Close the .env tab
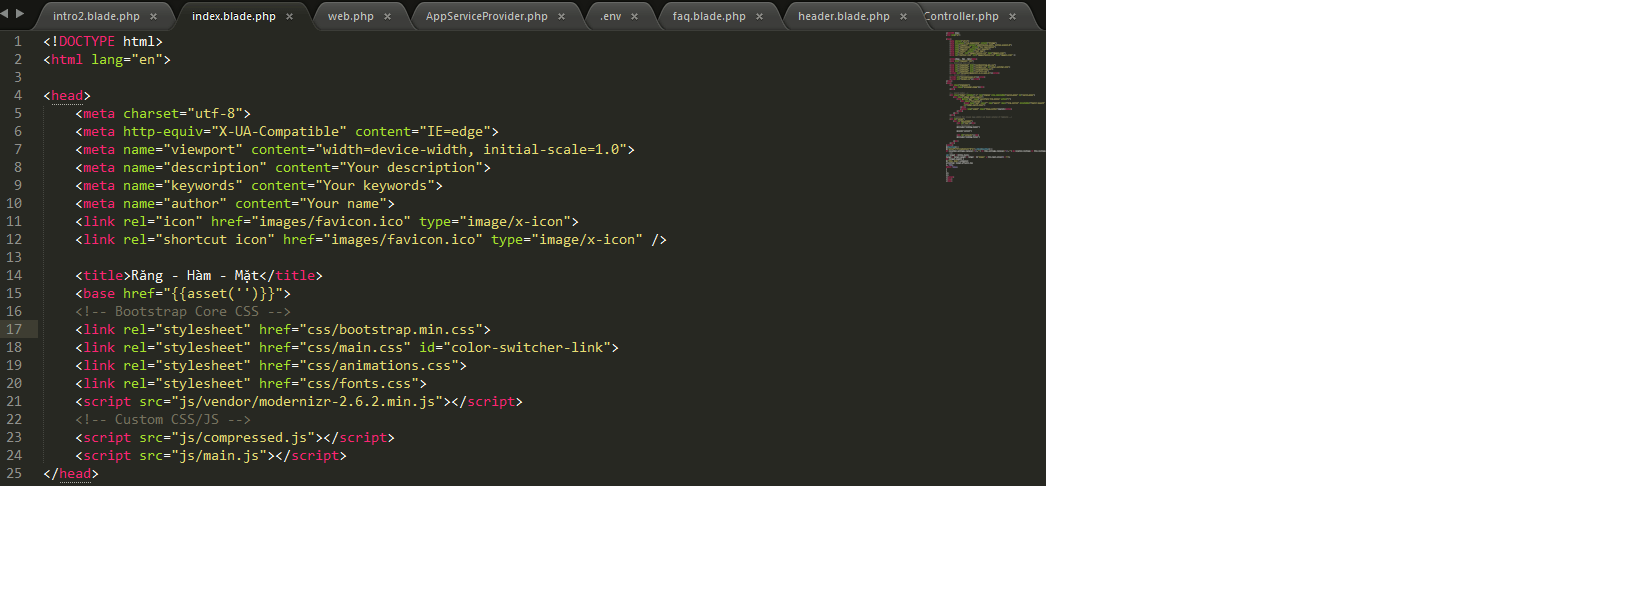The image size is (1642, 608). click(634, 16)
